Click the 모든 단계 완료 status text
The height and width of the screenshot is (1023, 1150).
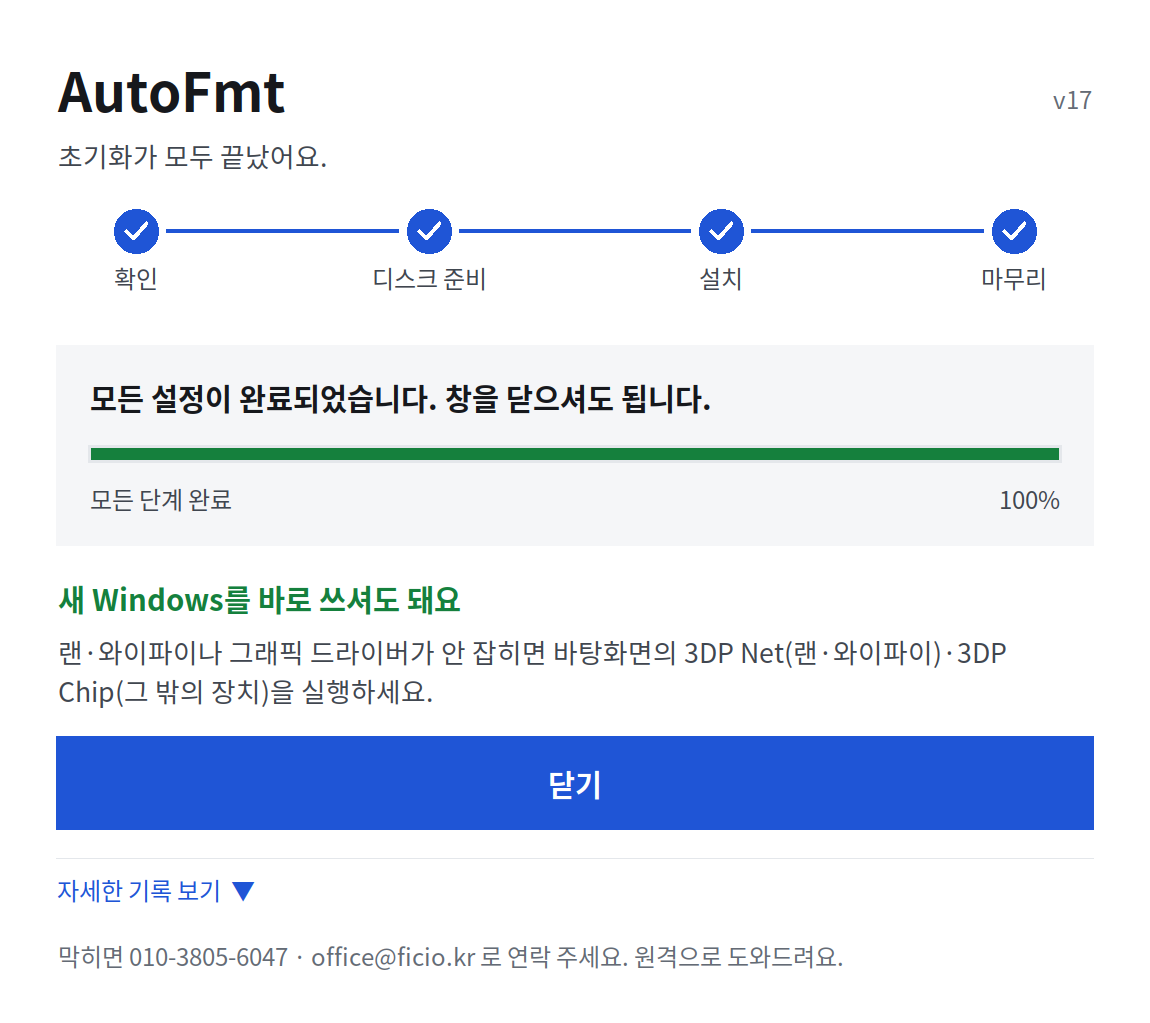pos(161,500)
